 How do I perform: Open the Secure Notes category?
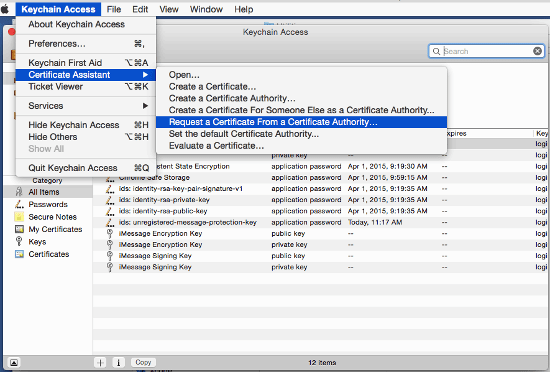(x=52, y=217)
